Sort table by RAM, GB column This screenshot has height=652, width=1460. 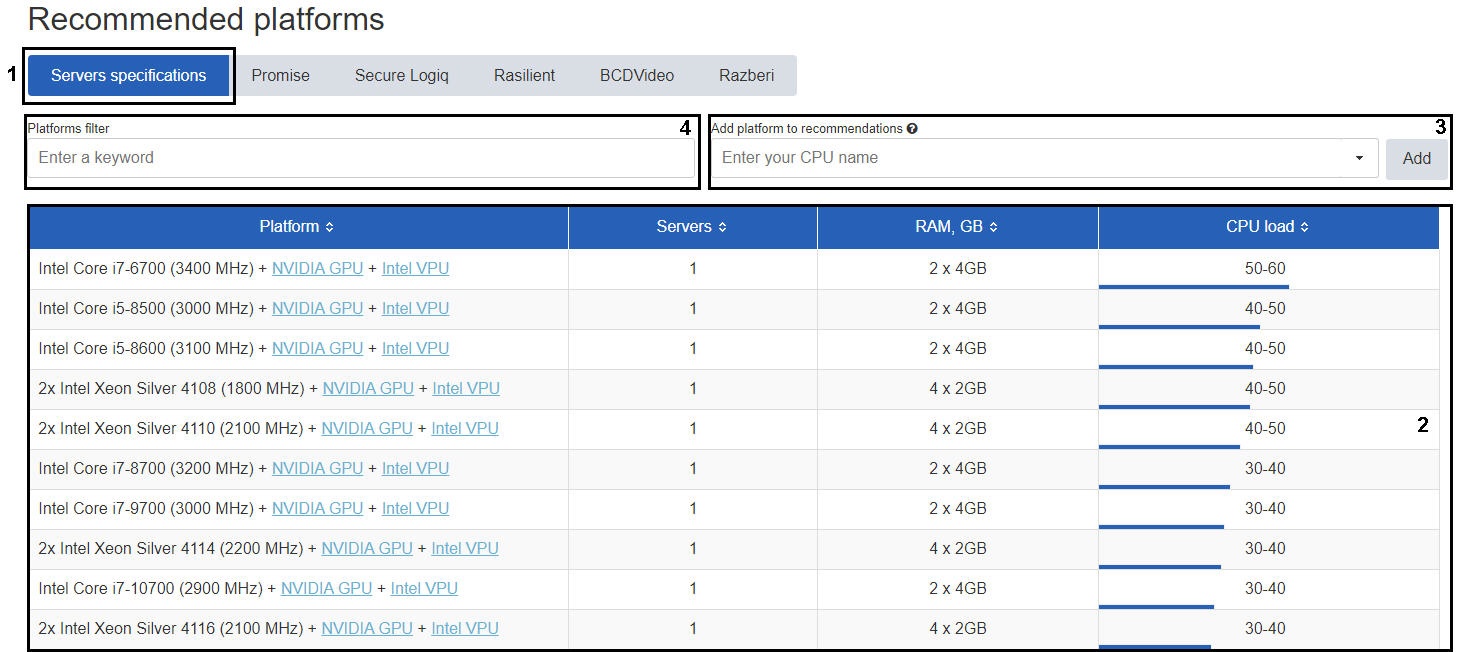point(956,227)
